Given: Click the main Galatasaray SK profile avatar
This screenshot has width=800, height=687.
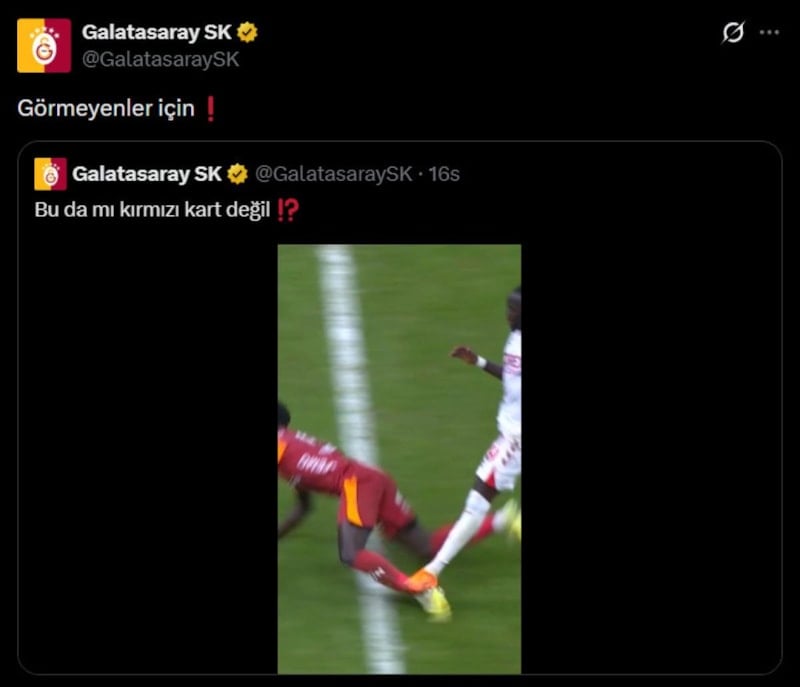Looking at the screenshot, I should [44, 45].
